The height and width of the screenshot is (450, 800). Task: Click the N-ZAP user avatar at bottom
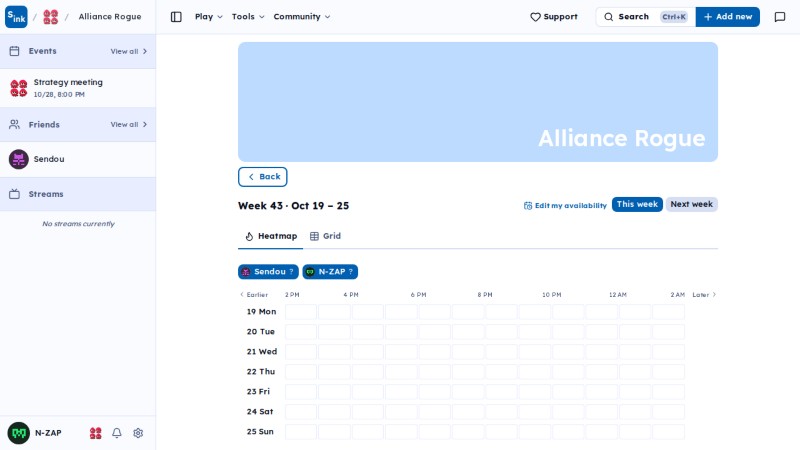19,433
